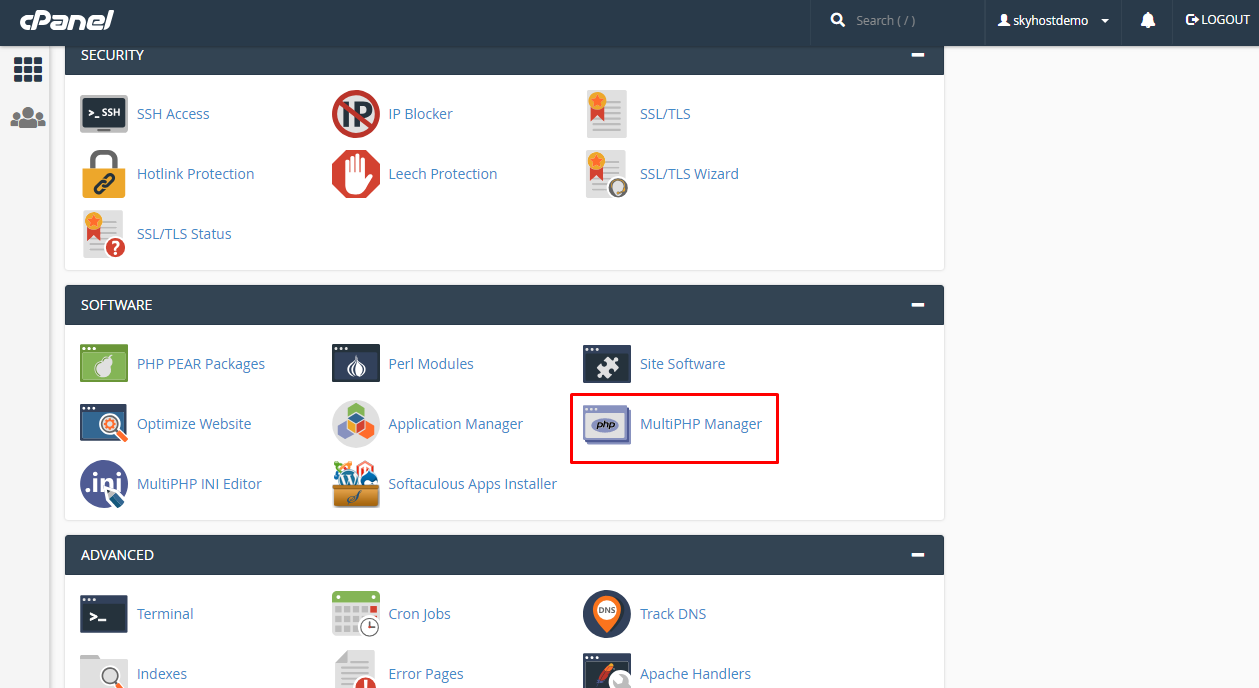Open the Perl Modules link
Image resolution: width=1259 pixels, height=688 pixels.
[431, 364]
